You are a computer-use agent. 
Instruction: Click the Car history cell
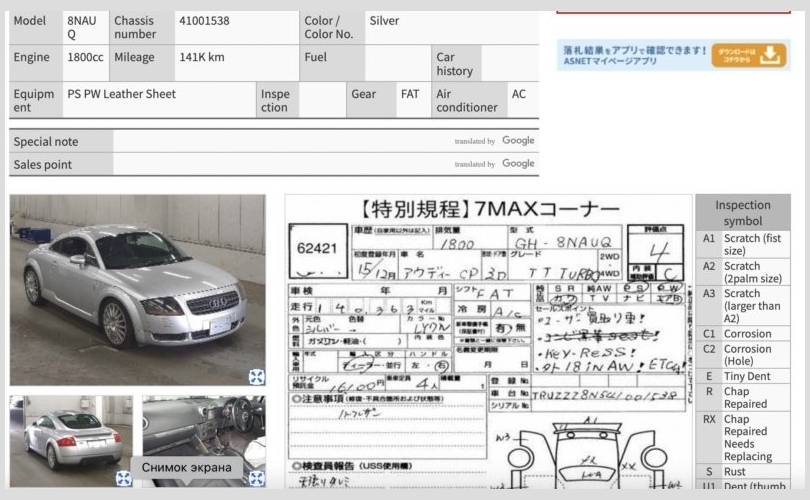[455, 64]
